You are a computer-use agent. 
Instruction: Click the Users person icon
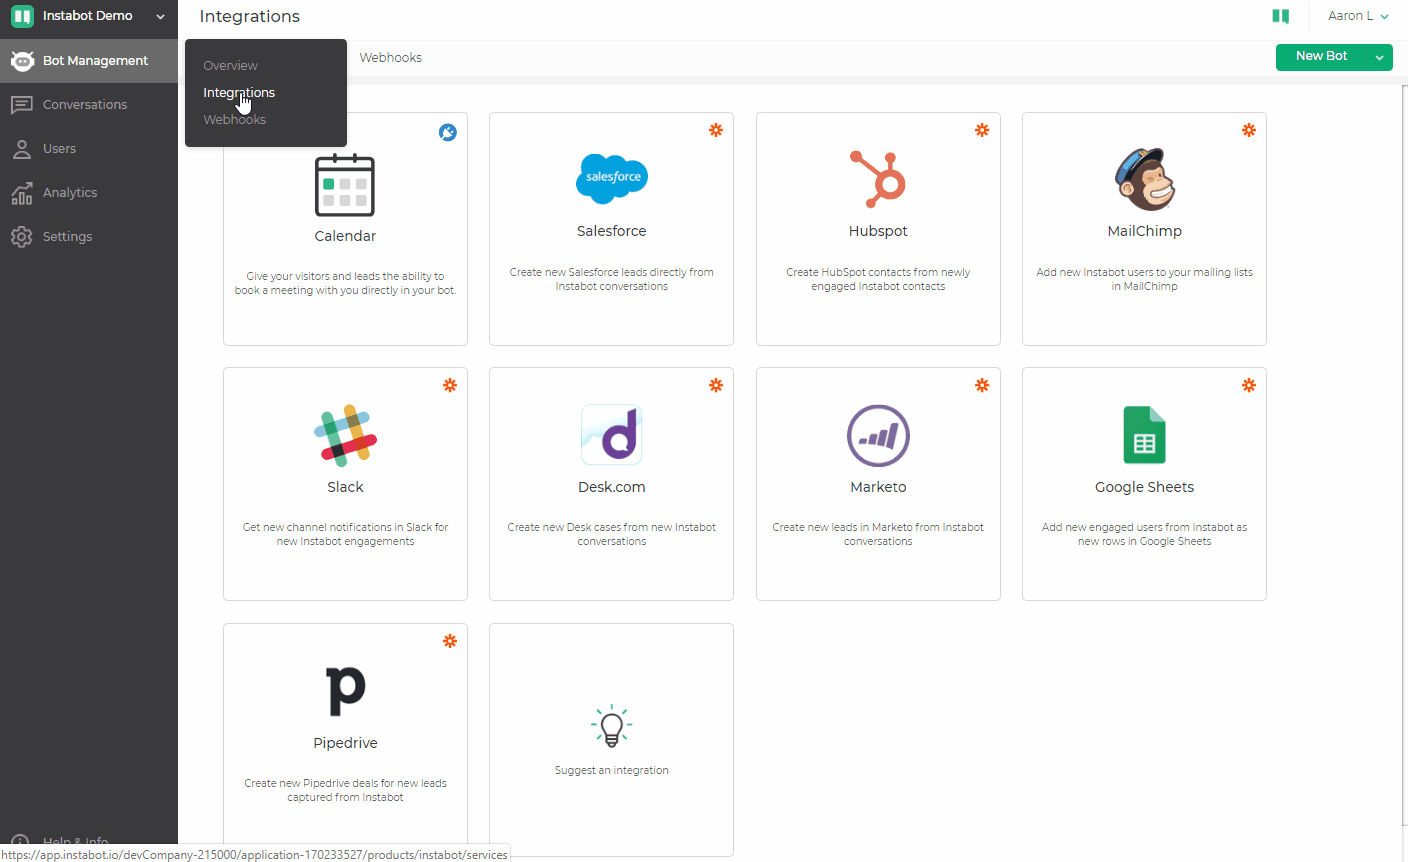tap(22, 149)
